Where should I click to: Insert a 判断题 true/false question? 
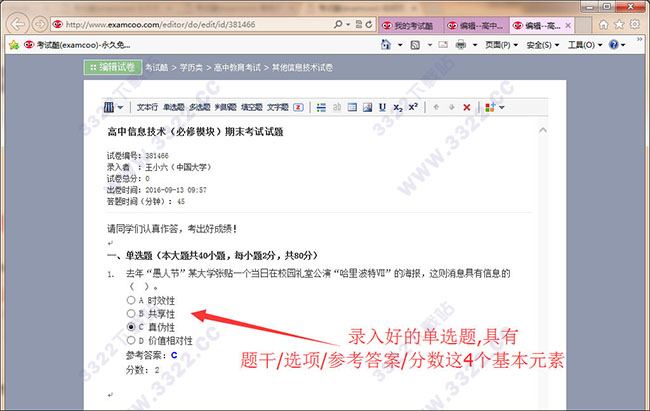[x=226, y=107]
